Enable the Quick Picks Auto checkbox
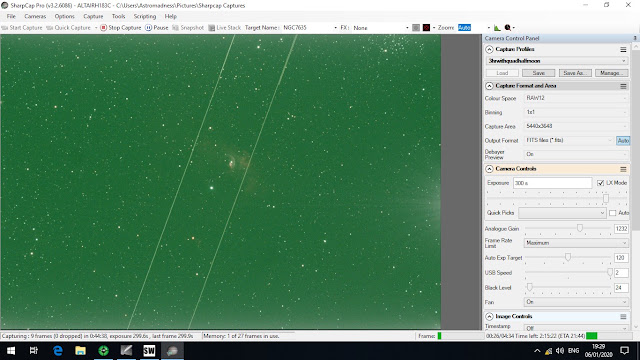This screenshot has width=640, height=360. 612,213
